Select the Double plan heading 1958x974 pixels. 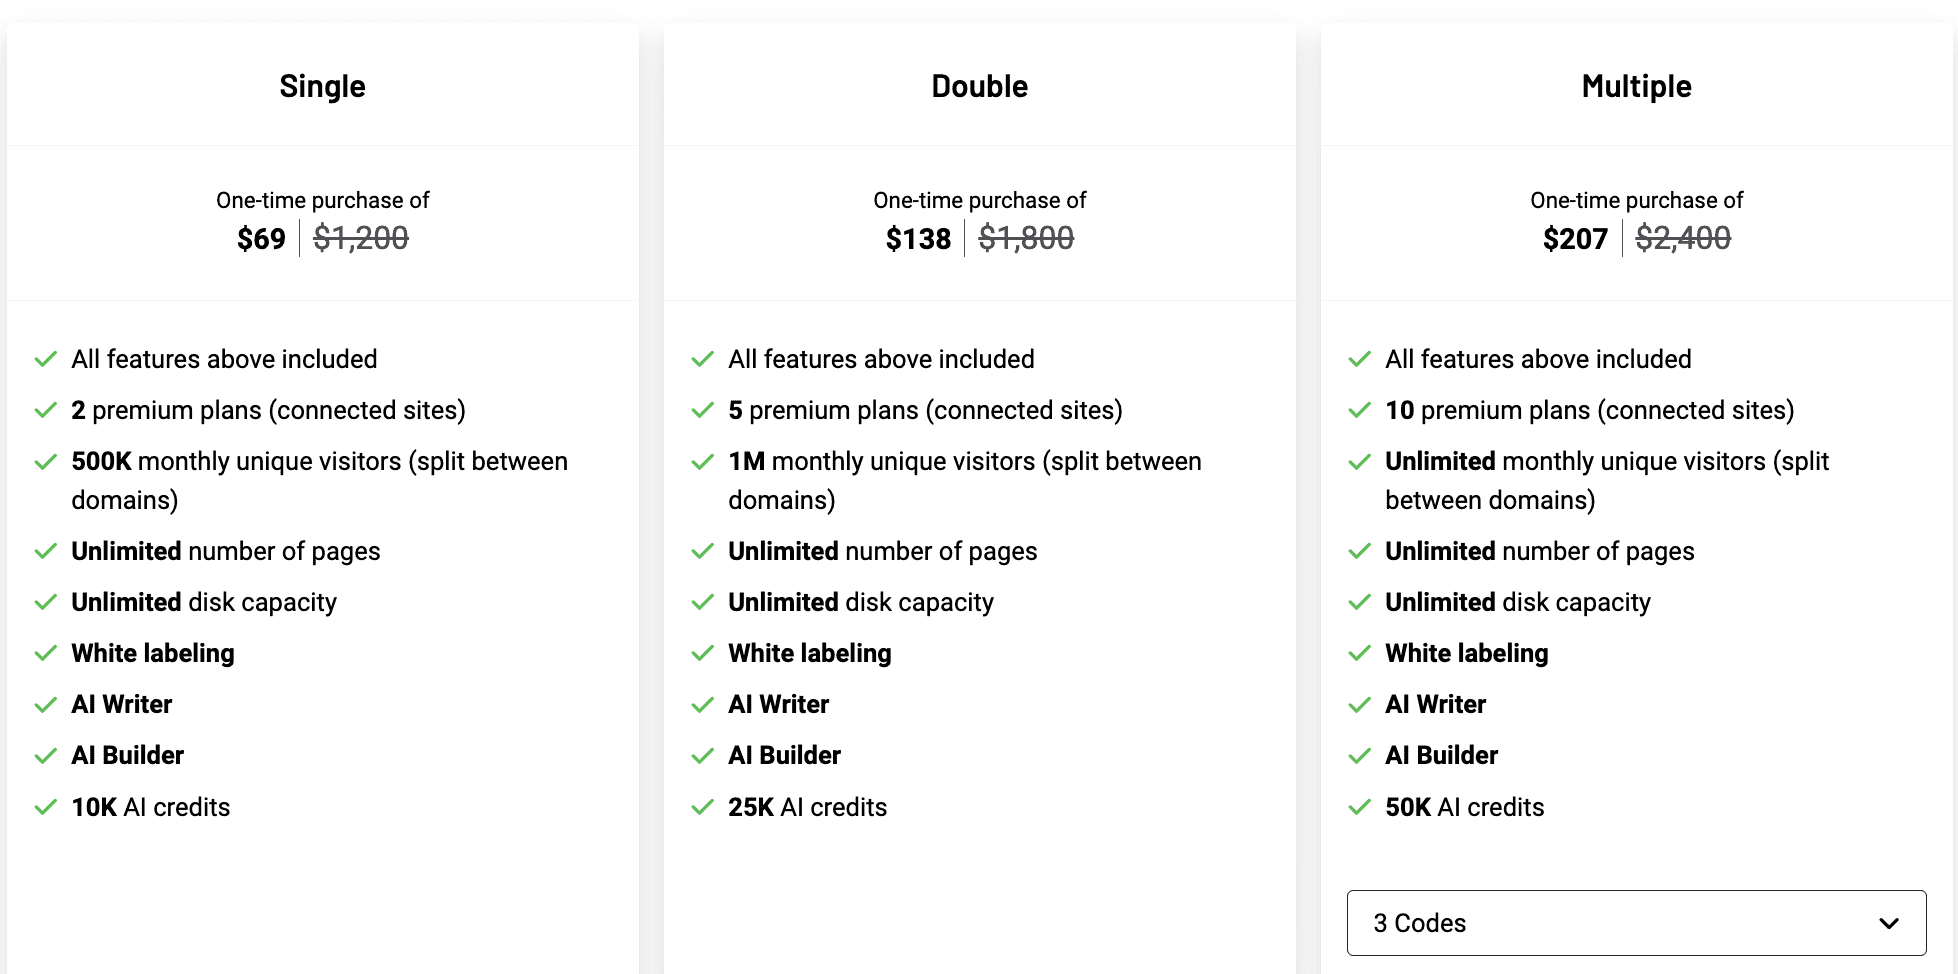(x=979, y=86)
